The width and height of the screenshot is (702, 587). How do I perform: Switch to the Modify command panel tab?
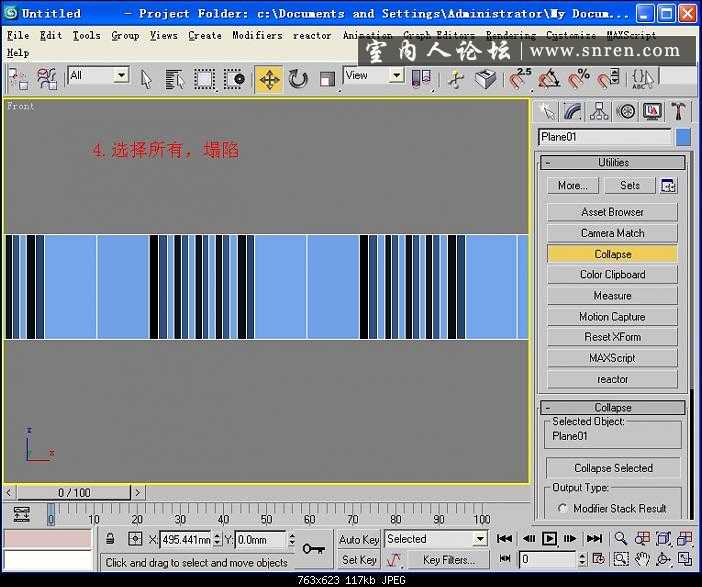573,111
